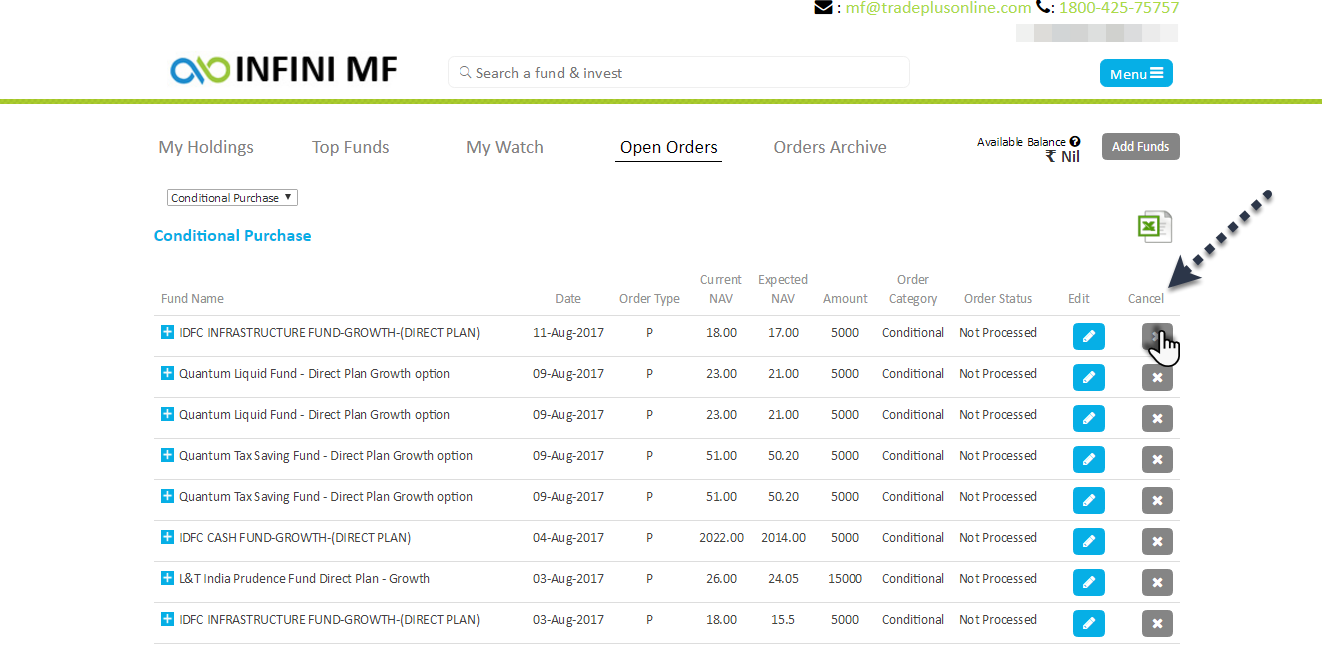This screenshot has width=1322, height=650.
Task: Open the Menu button
Action: [1136, 73]
